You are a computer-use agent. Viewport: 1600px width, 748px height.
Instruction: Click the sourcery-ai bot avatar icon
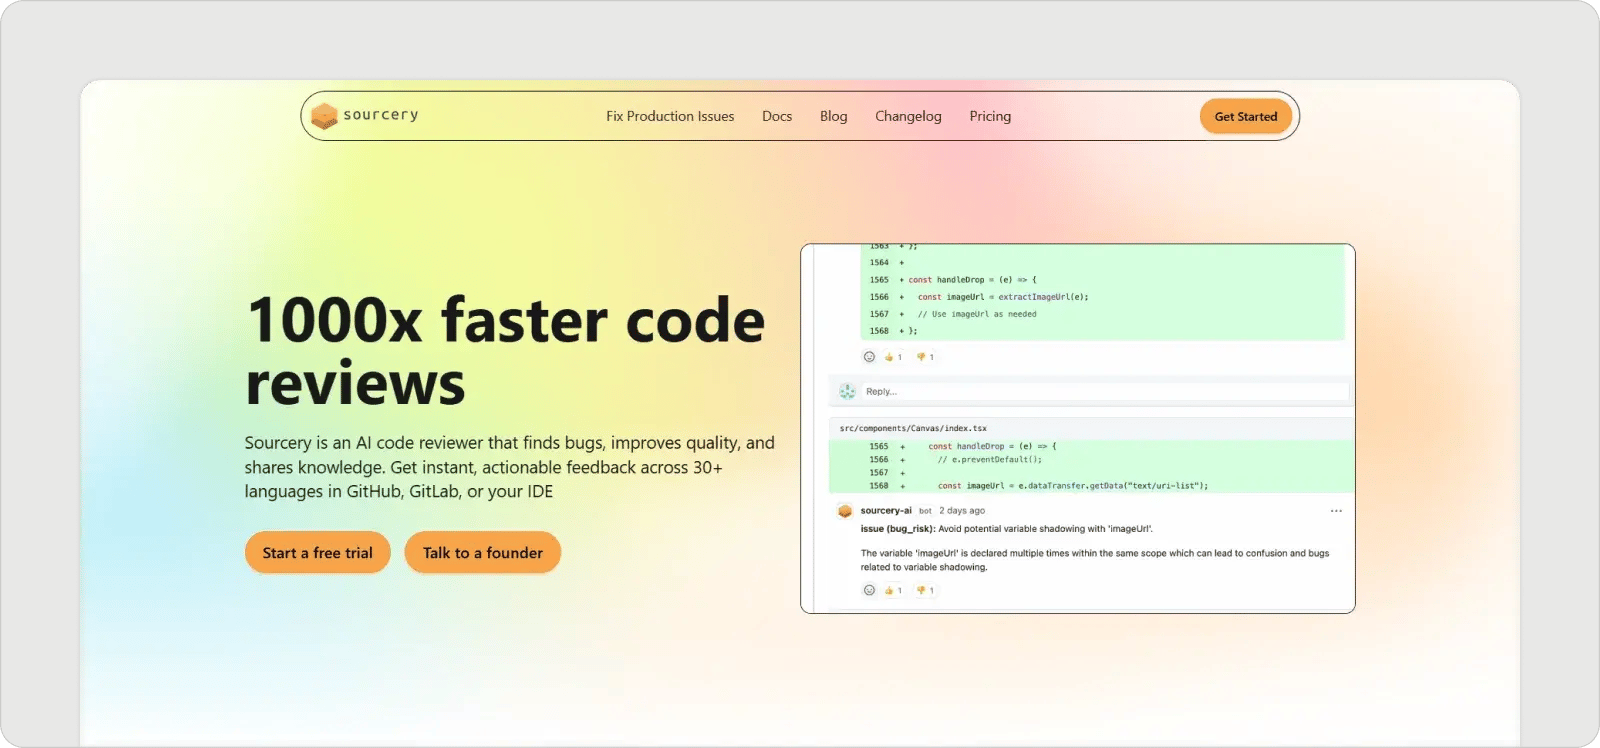(845, 511)
